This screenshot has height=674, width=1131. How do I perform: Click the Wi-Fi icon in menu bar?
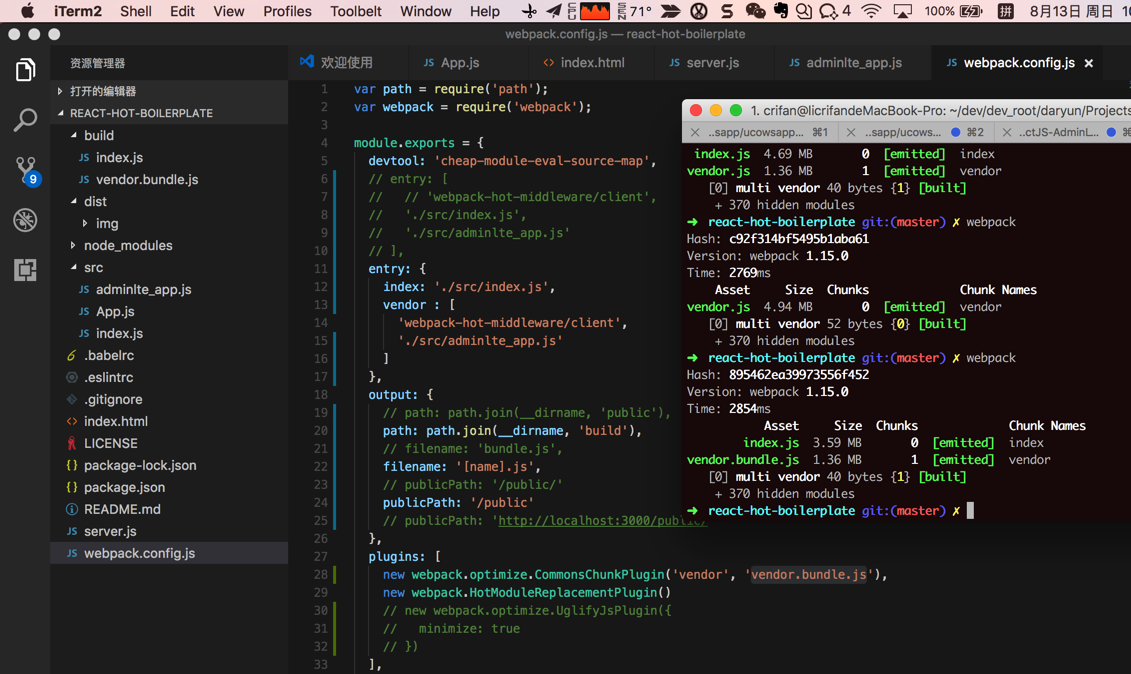pos(871,11)
